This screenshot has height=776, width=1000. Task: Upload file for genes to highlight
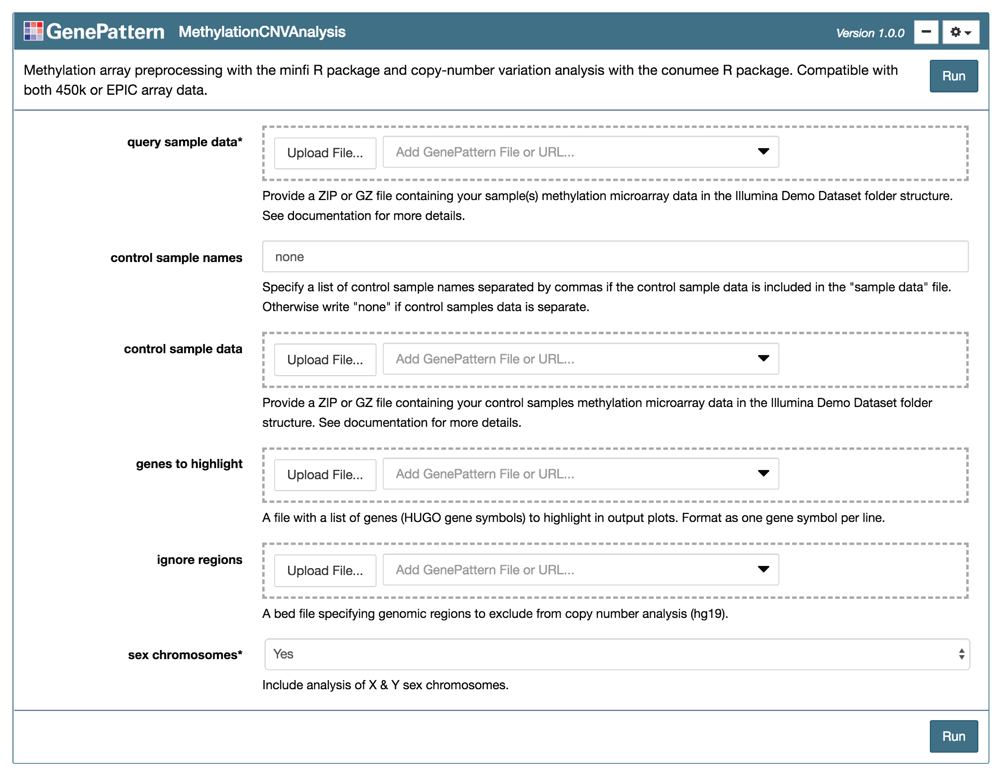pos(325,474)
